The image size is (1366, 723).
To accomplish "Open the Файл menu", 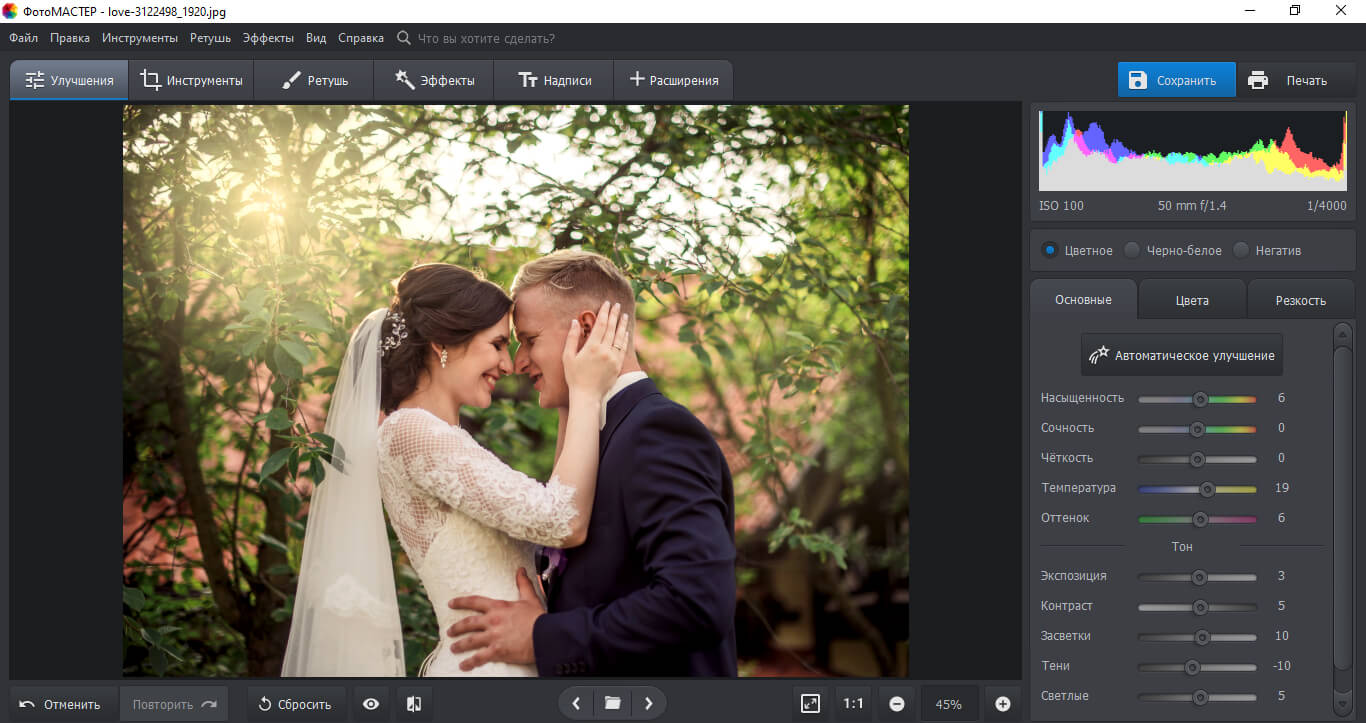I will pos(24,38).
